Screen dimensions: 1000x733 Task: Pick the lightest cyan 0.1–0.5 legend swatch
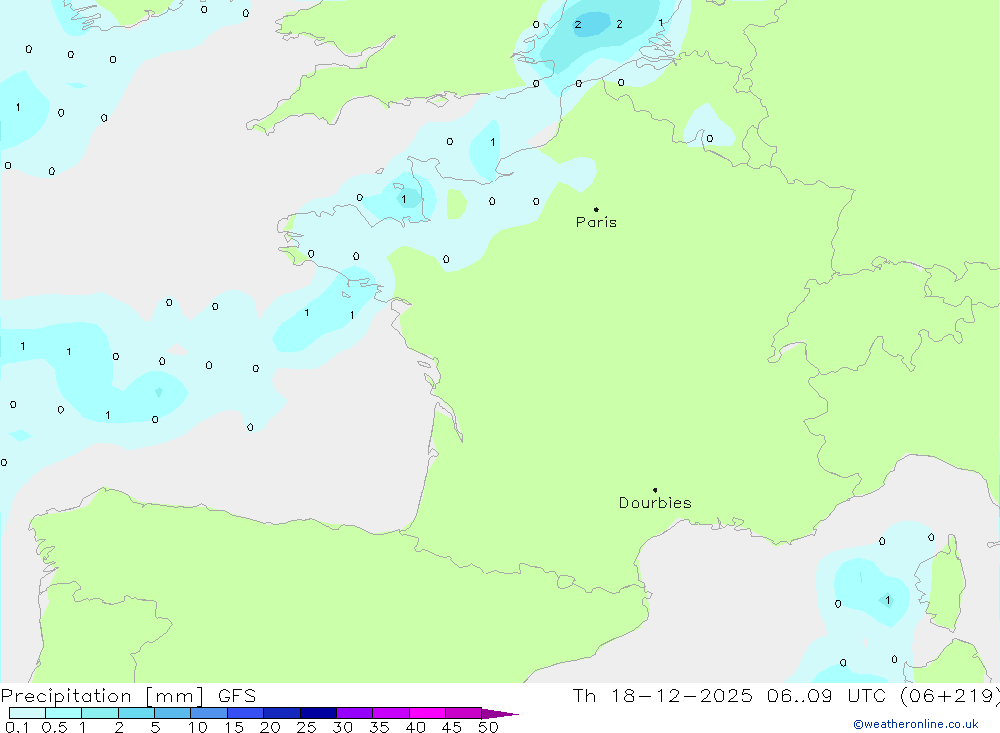coord(27,713)
